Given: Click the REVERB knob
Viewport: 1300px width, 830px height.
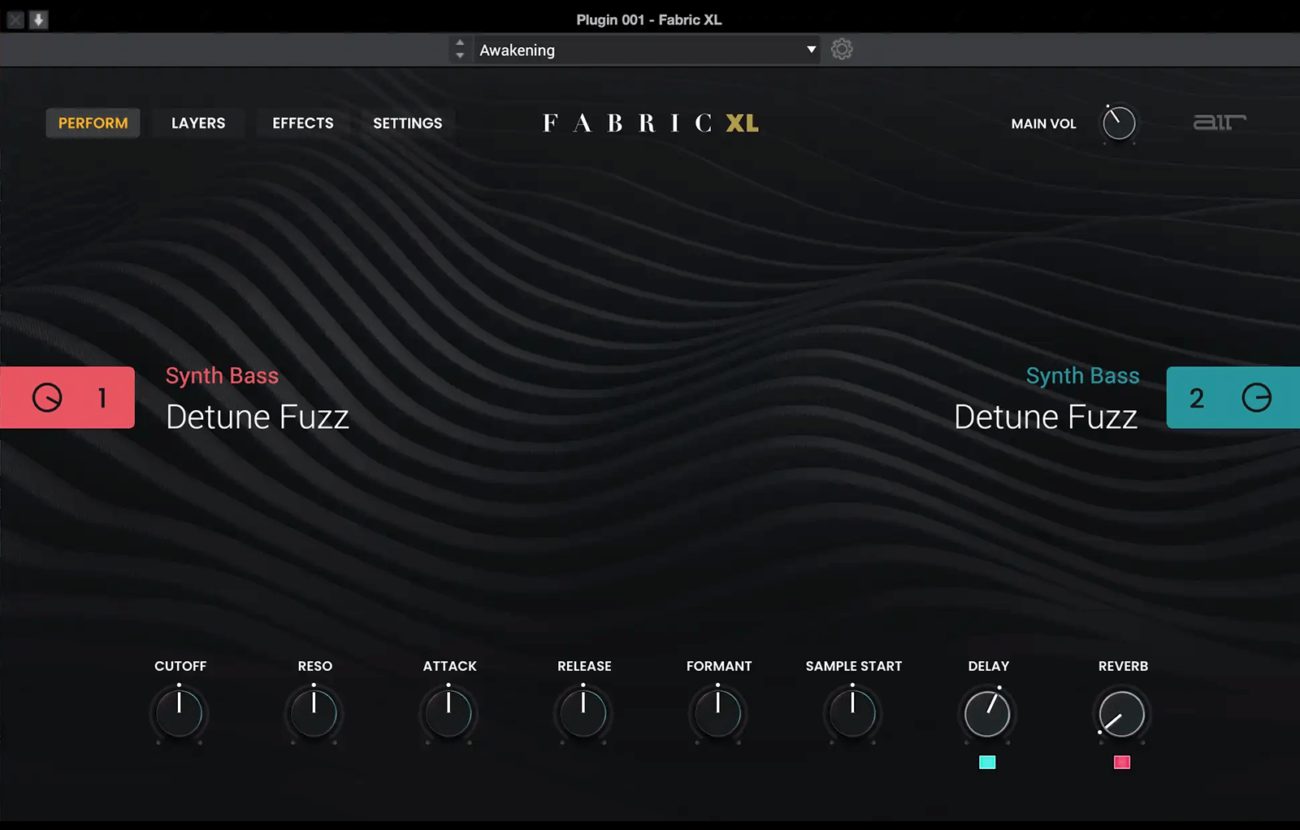Looking at the screenshot, I should point(1122,713).
